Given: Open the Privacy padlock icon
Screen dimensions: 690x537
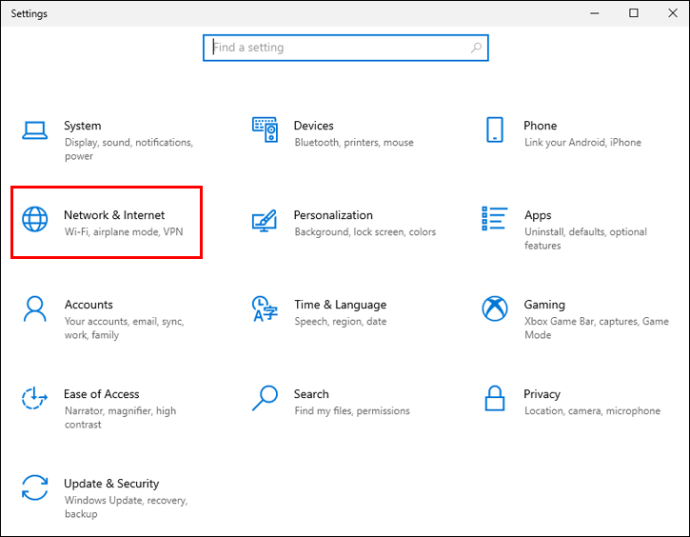Looking at the screenshot, I should coord(495,398).
